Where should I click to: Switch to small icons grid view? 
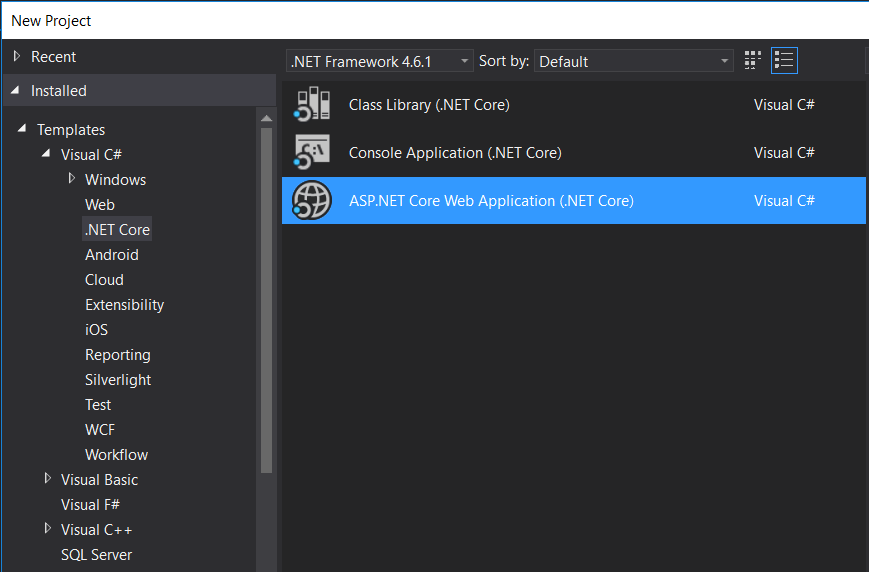coord(752,60)
